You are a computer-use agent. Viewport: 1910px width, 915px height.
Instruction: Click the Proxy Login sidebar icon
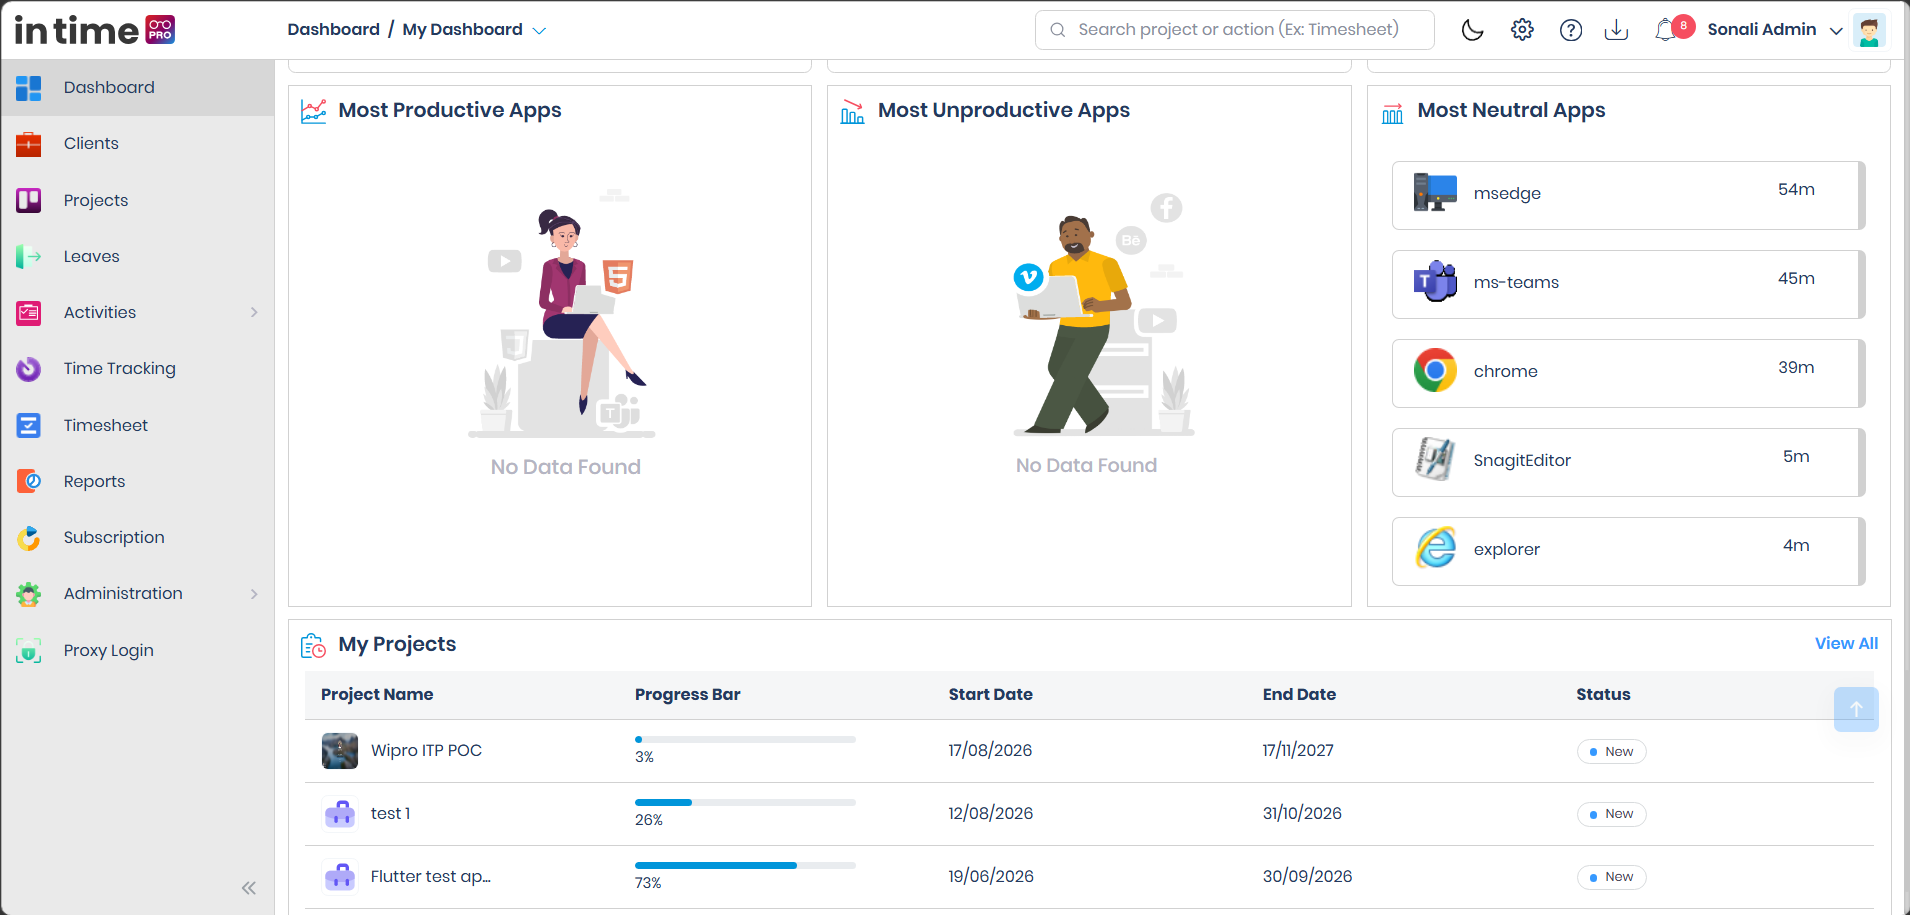click(x=29, y=651)
